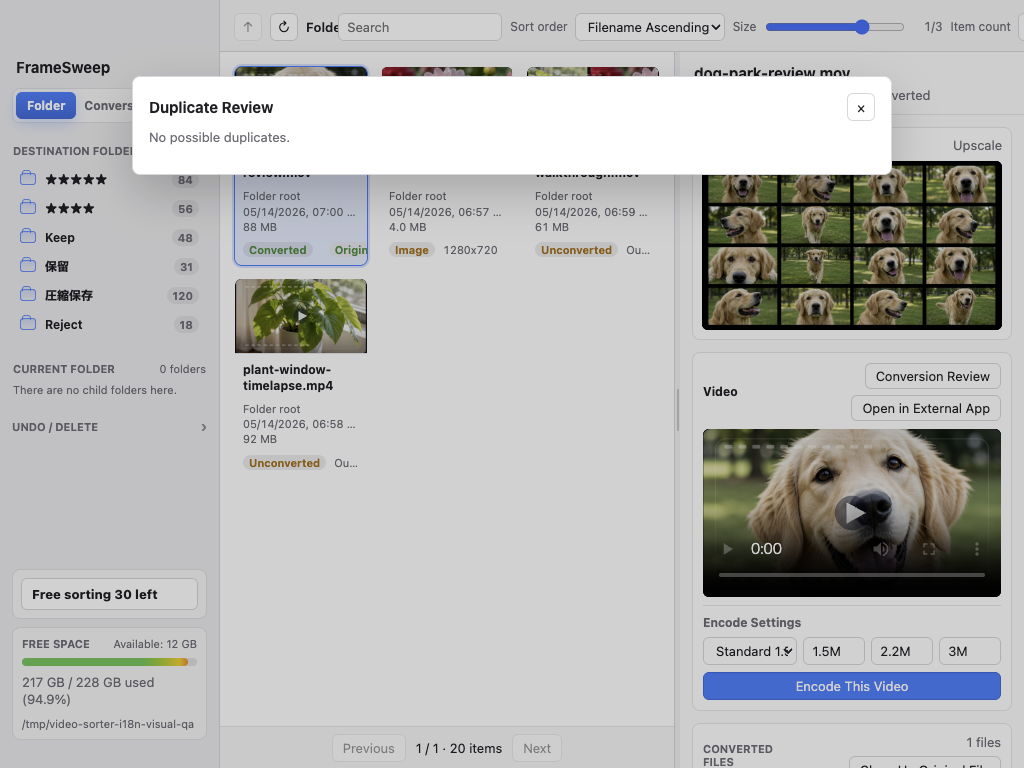Click the free space usage bar

point(109,662)
